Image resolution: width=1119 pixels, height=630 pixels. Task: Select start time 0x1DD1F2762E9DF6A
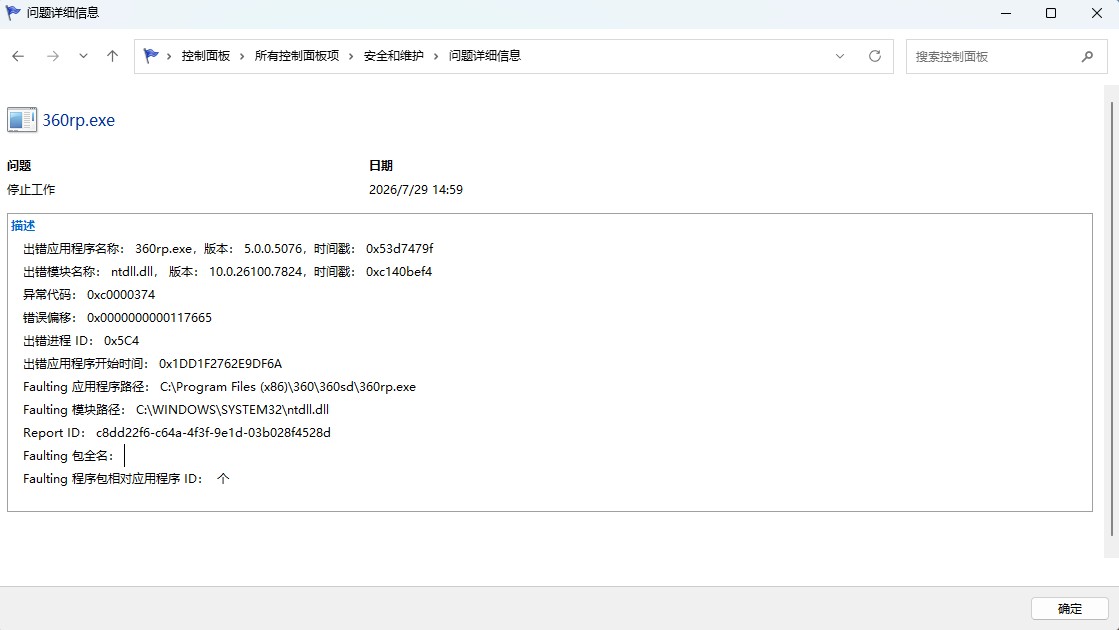point(221,364)
